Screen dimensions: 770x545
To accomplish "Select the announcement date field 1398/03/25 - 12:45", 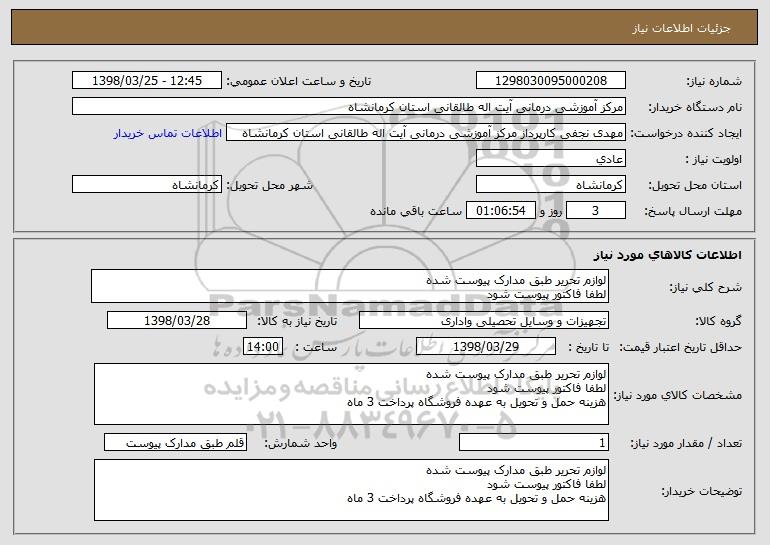I will (147, 80).
